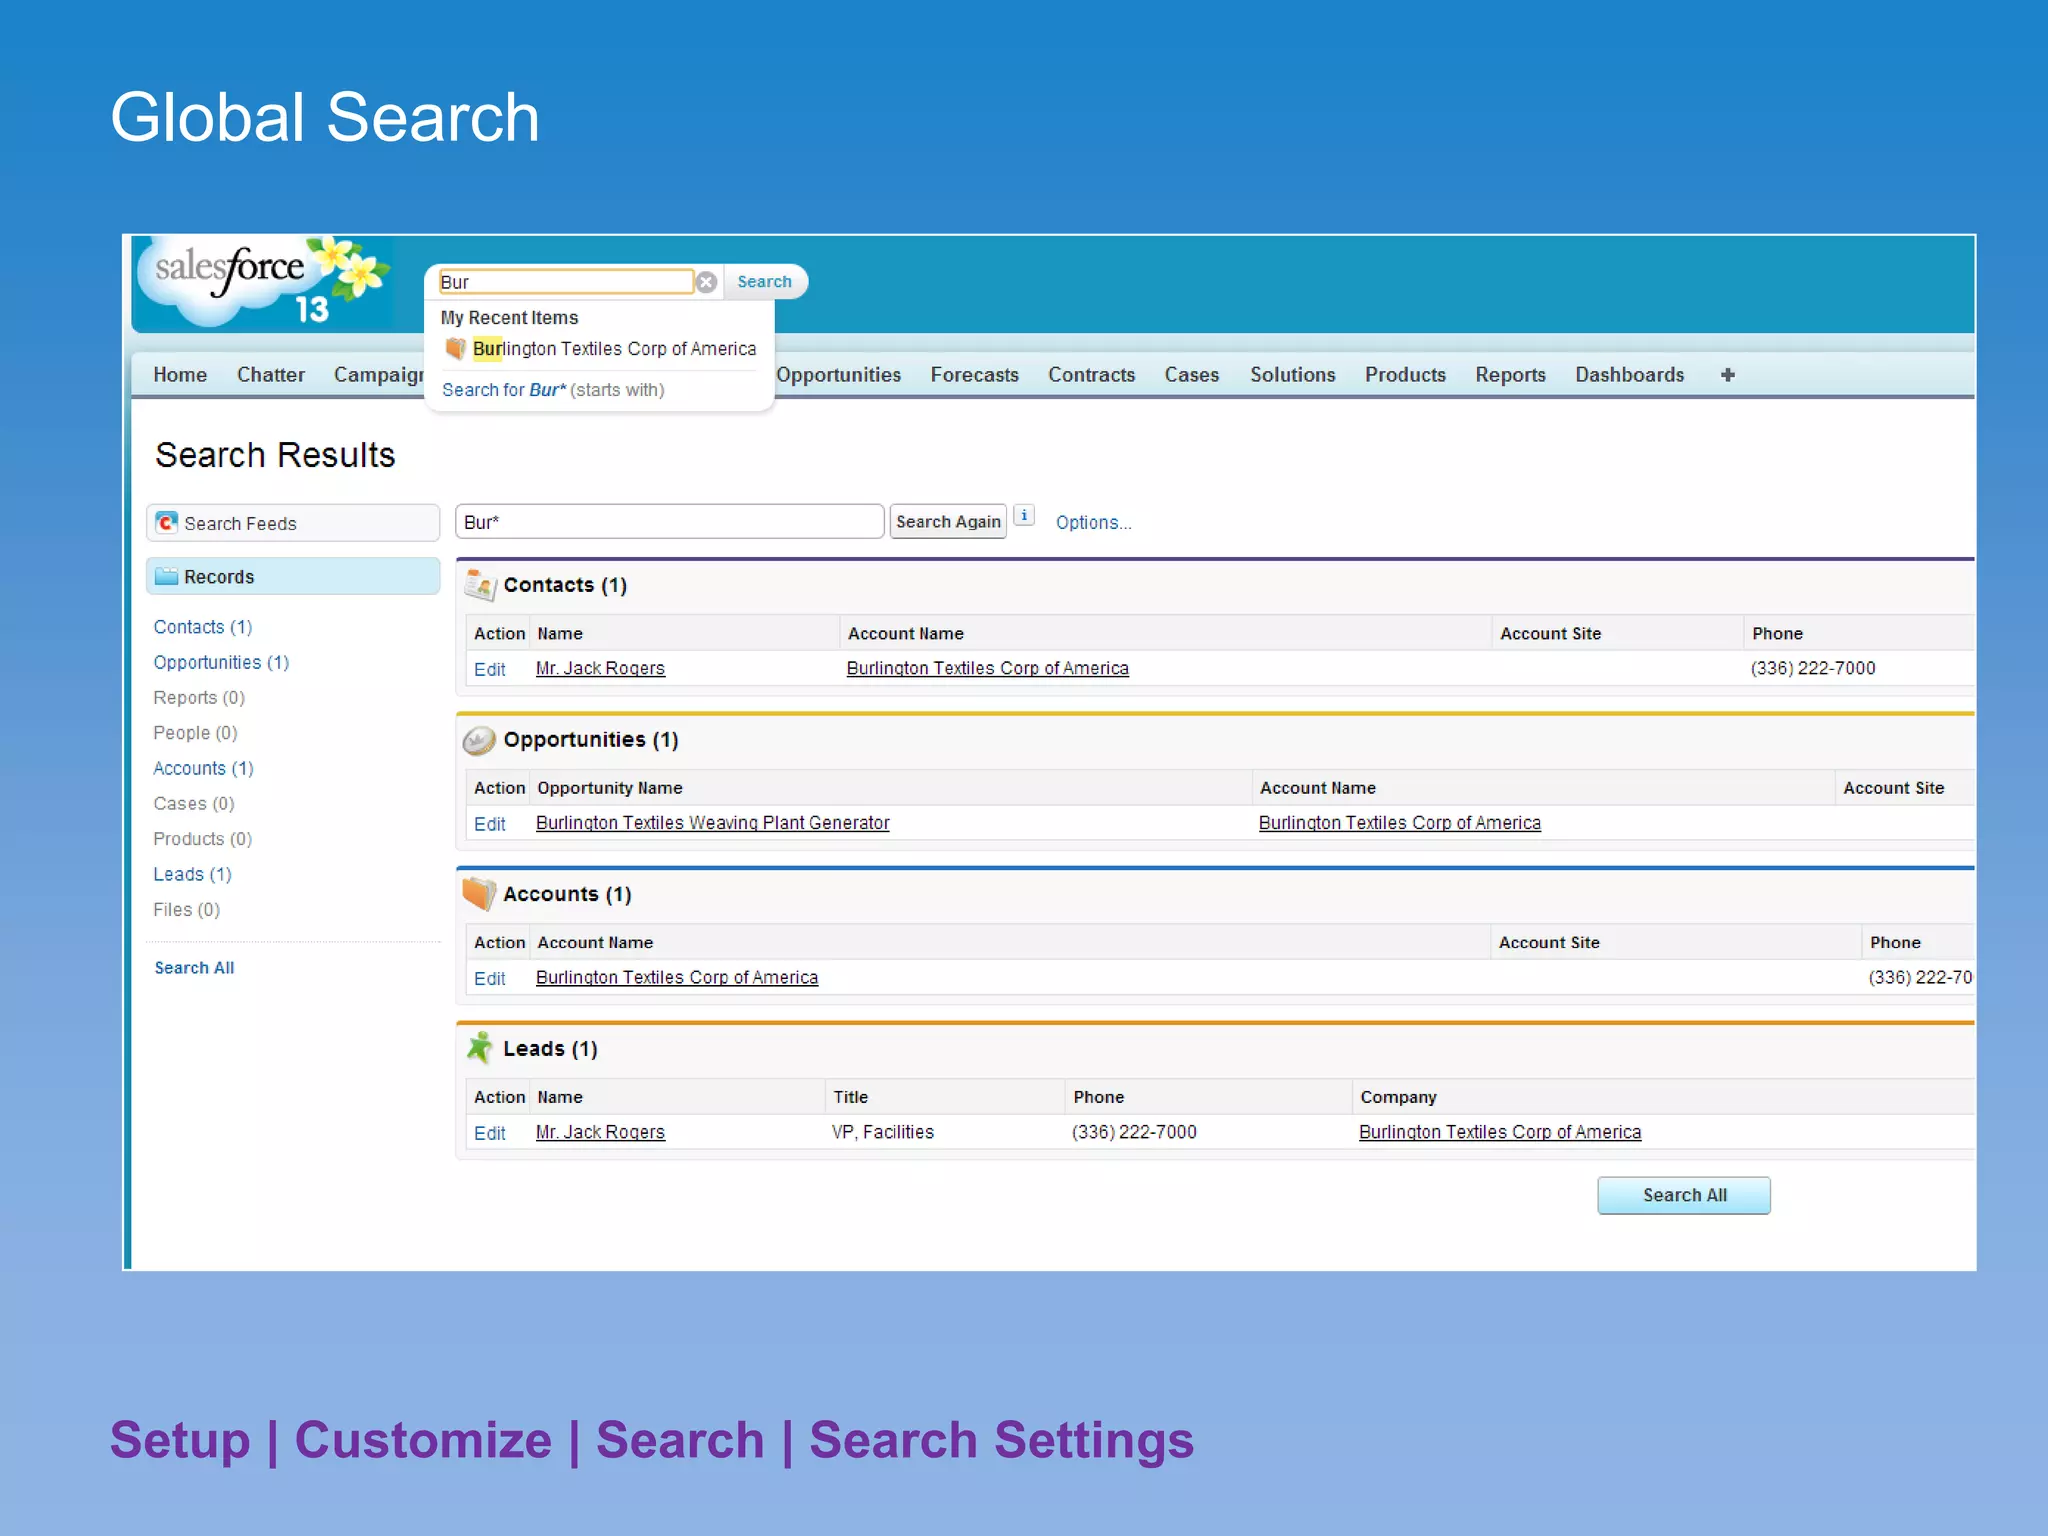Open the Cases tab

click(x=1191, y=375)
